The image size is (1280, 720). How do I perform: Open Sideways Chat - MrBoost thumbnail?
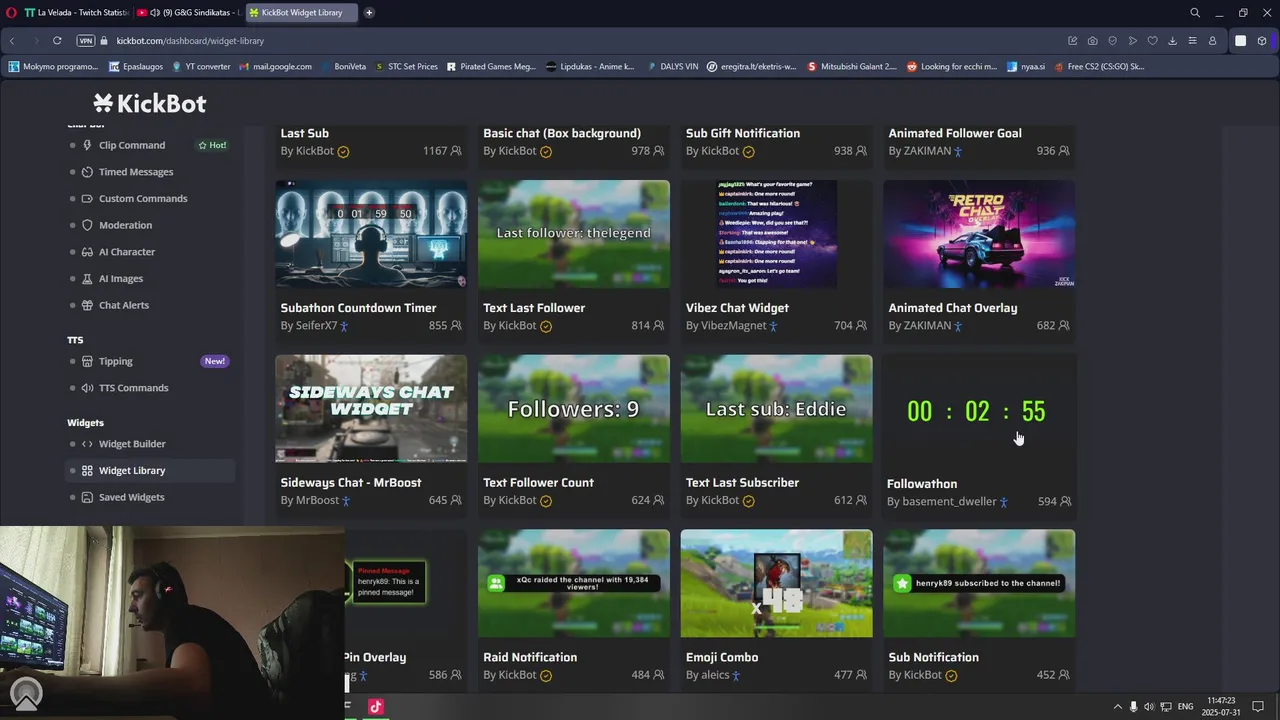pyautogui.click(x=371, y=408)
